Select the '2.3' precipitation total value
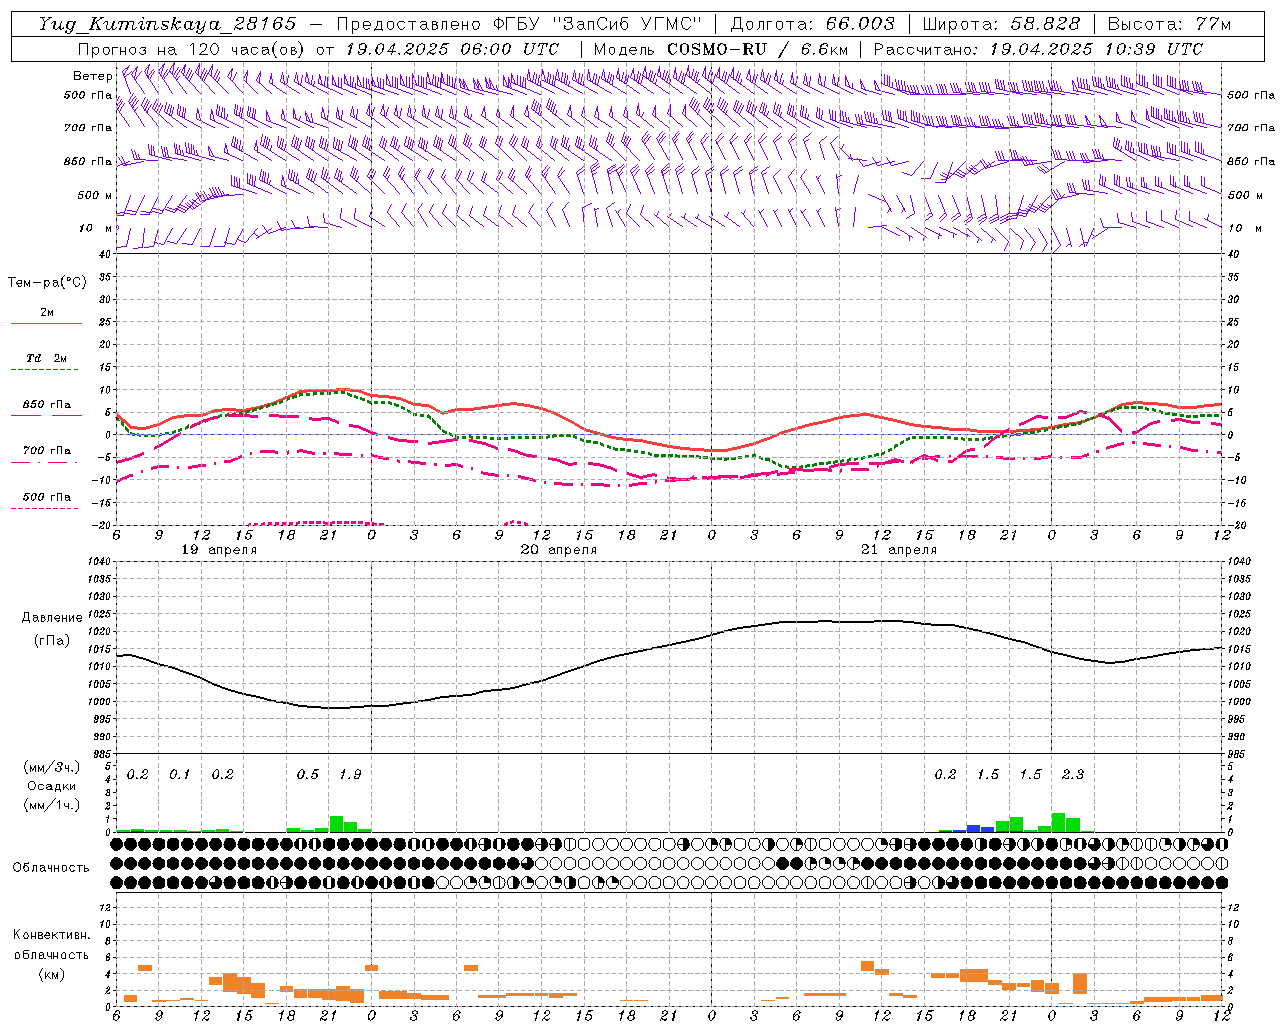Viewport: 1280px width, 1024px height. 1073,775
